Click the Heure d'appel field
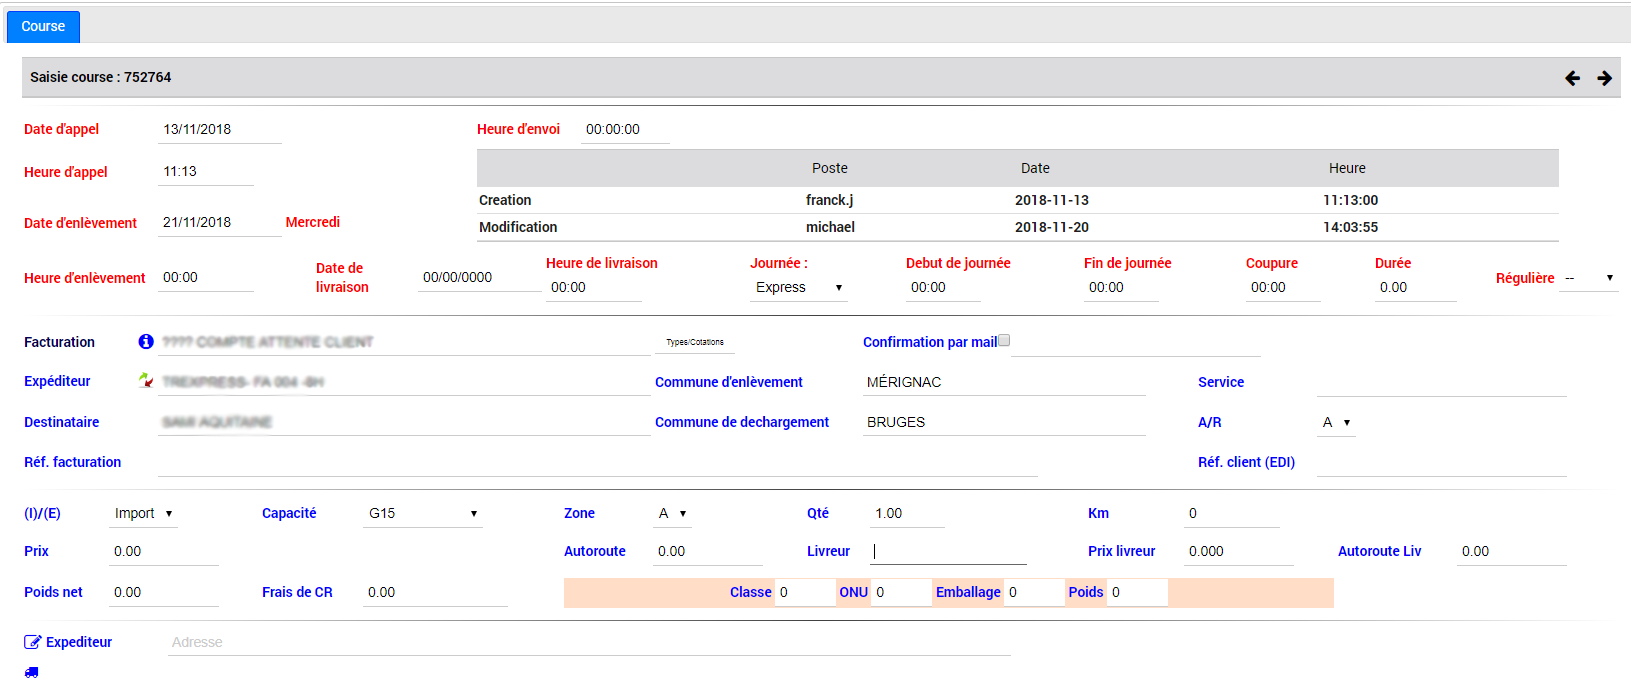Viewport: 1631px width, 689px height. click(x=206, y=172)
